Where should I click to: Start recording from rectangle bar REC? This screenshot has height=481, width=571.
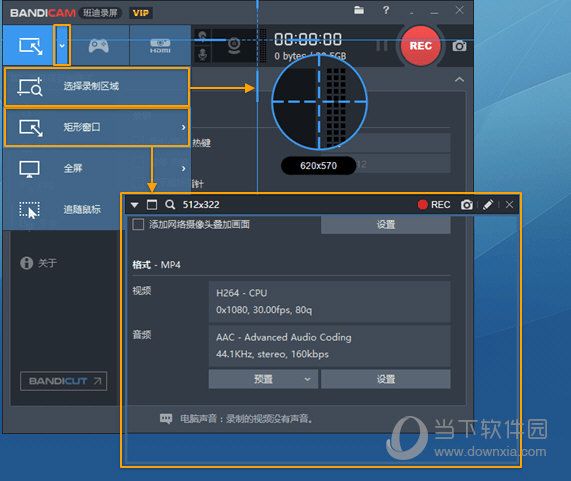point(434,205)
